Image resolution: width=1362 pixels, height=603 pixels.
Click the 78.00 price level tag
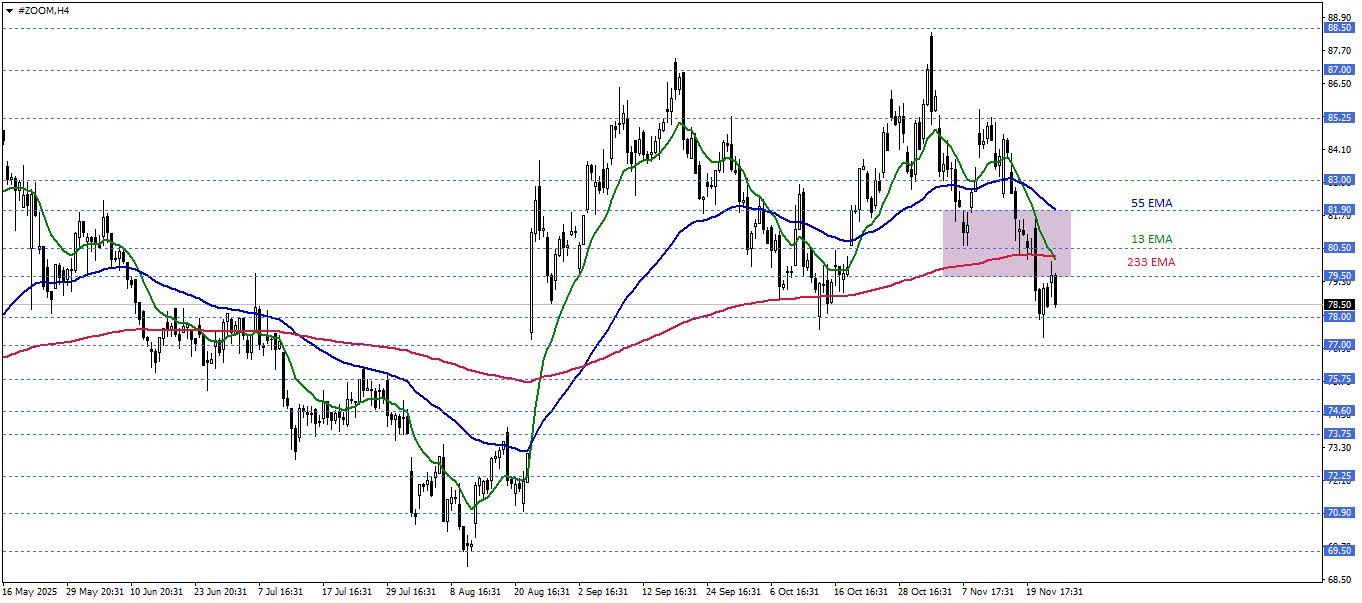(x=1339, y=317)
